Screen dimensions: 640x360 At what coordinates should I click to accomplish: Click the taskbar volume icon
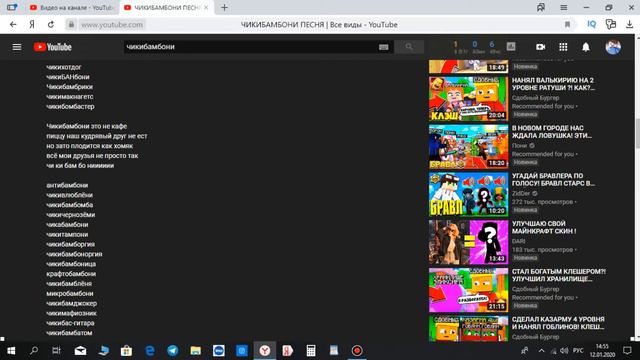[564, 351]
